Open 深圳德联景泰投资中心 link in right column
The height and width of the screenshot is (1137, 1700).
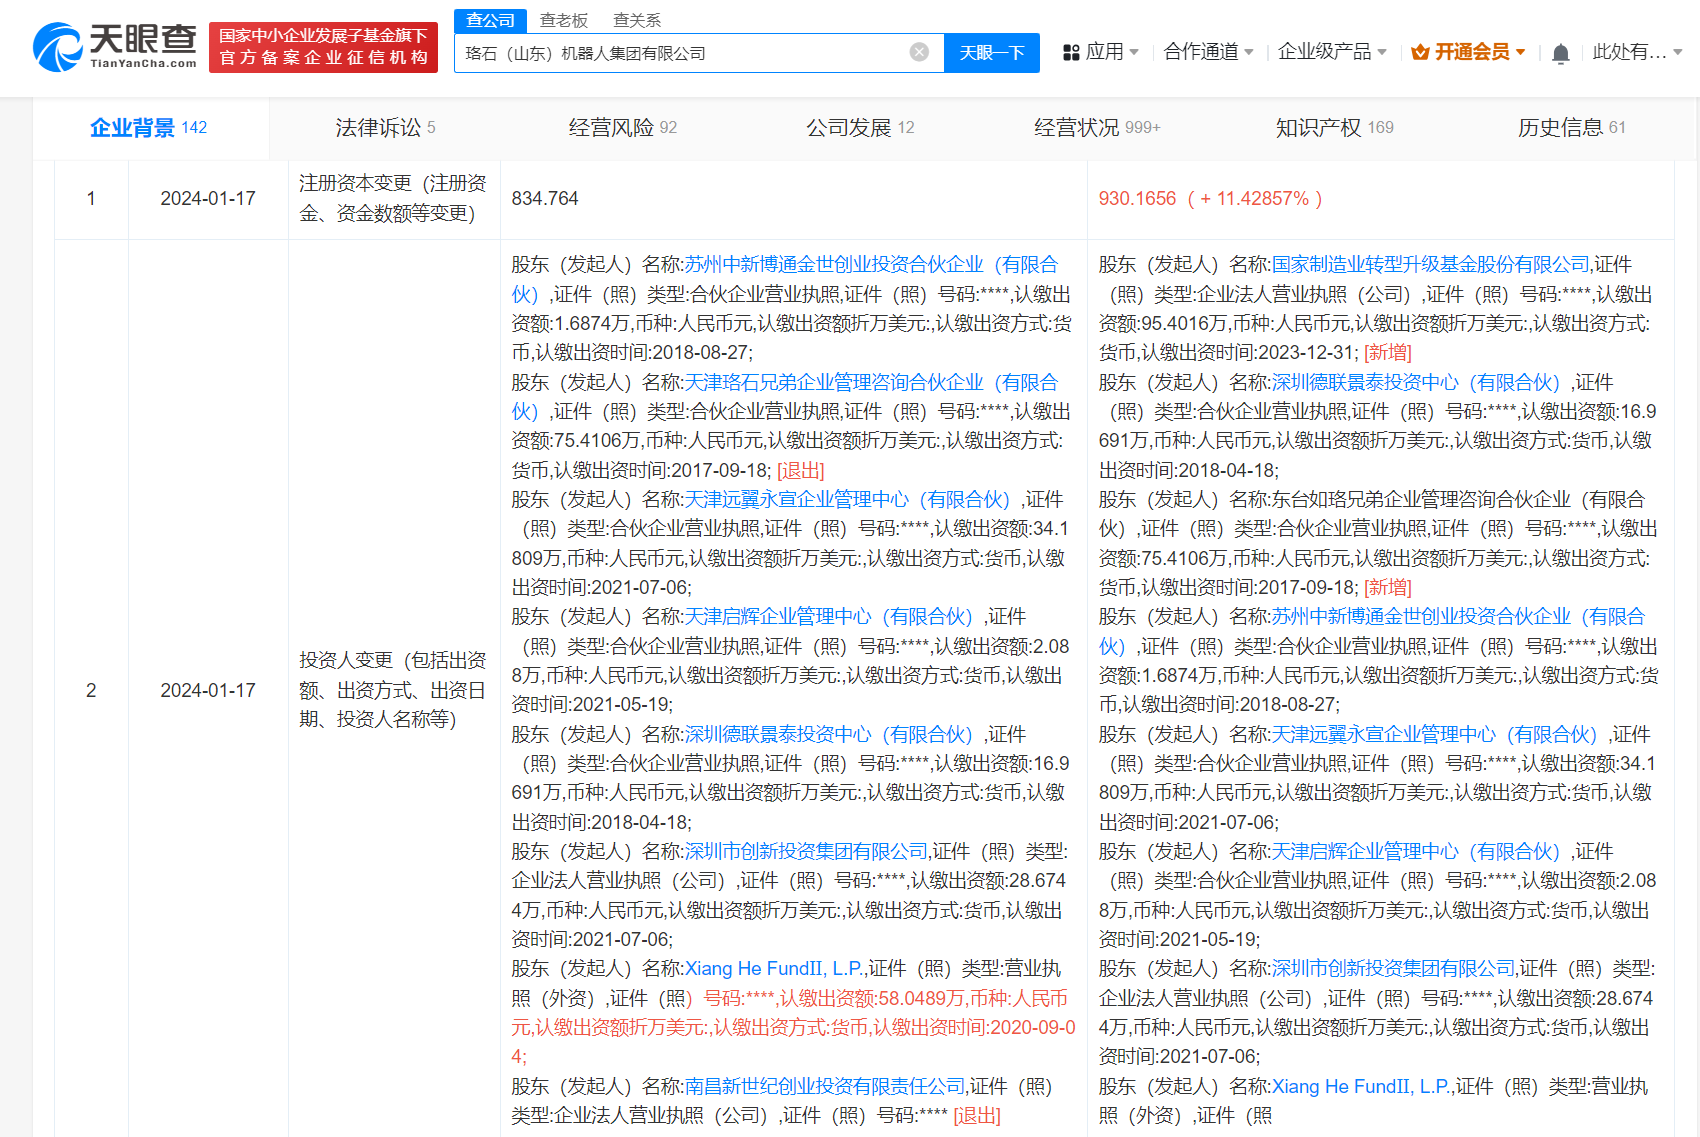(x=1416, y=383)
